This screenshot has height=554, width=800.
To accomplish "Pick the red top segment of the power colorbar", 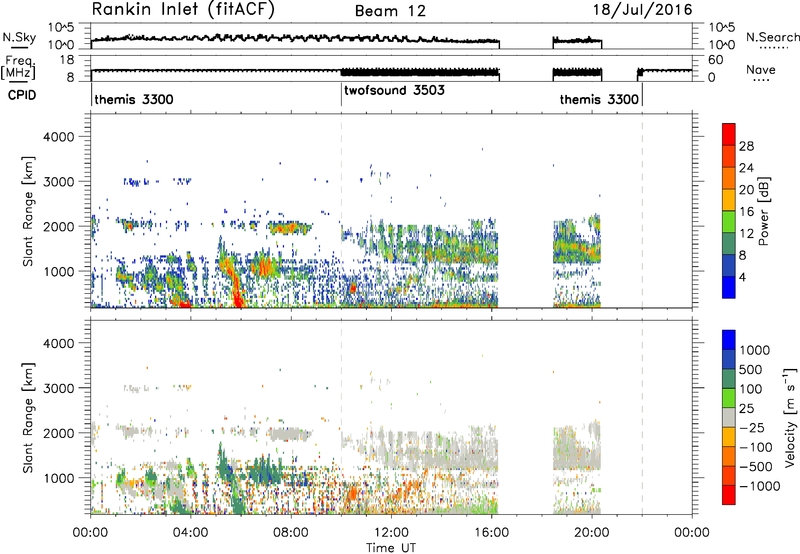I will coord(729,135).
